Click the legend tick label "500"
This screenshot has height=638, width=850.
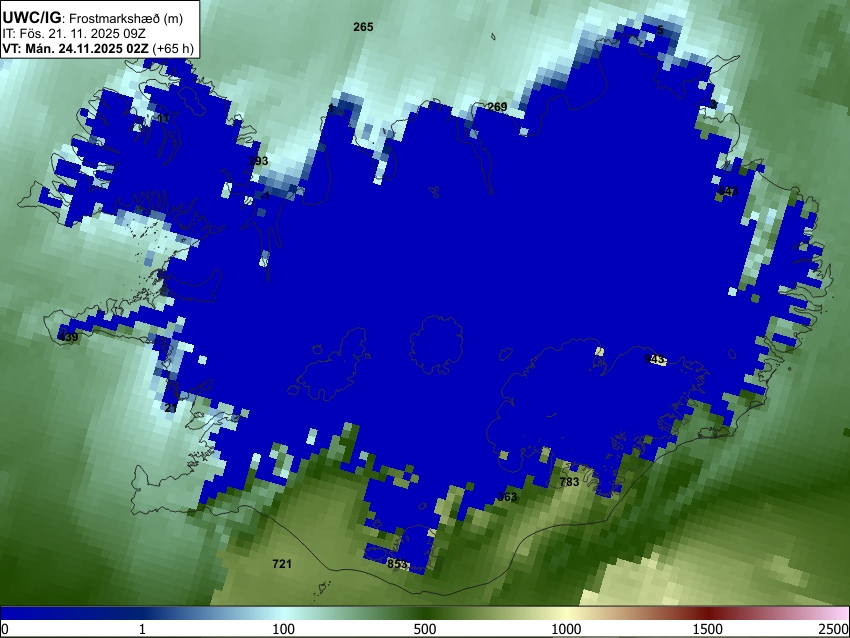tap(425, 629)
